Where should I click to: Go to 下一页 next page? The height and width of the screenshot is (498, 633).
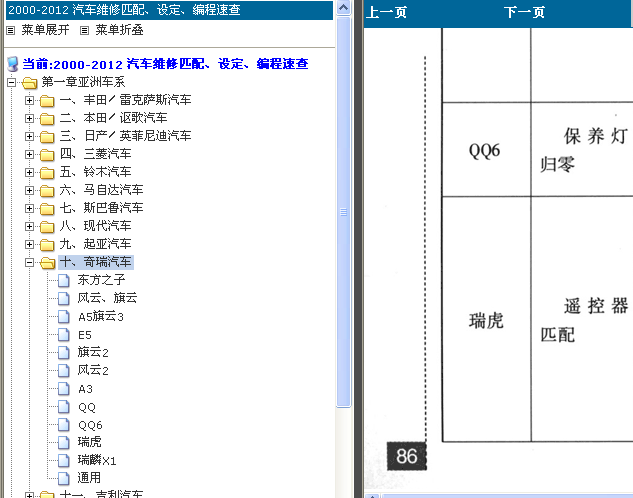tap(524, 12)
